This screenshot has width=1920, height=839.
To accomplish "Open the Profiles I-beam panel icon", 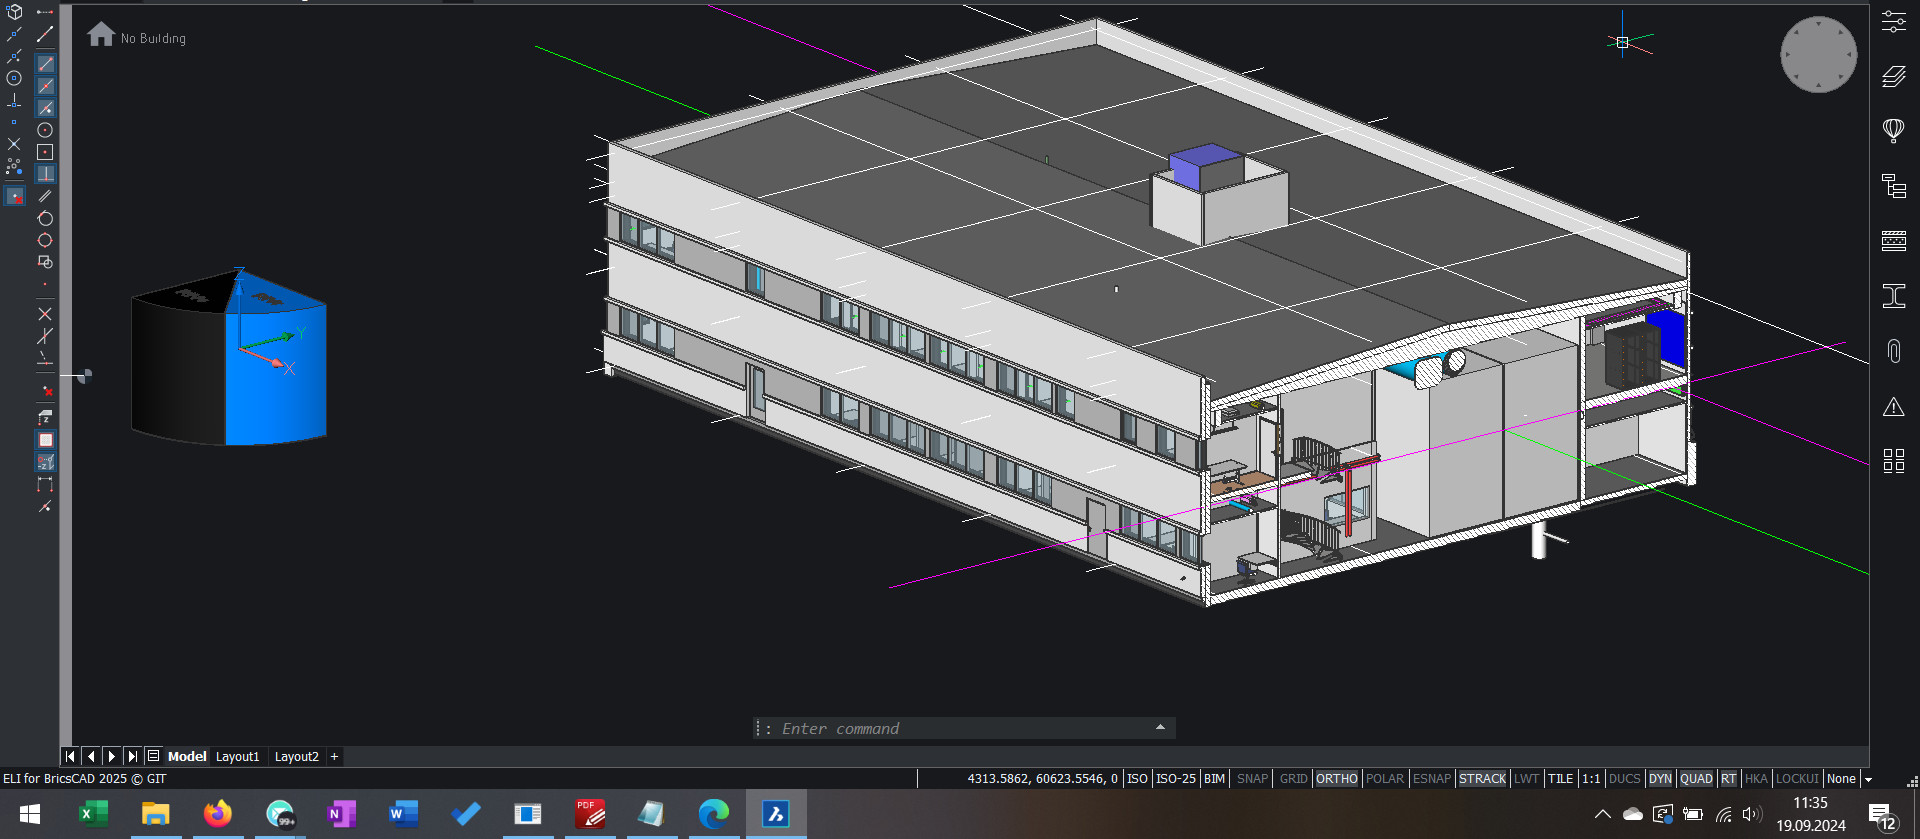I will pos(1893,295).
